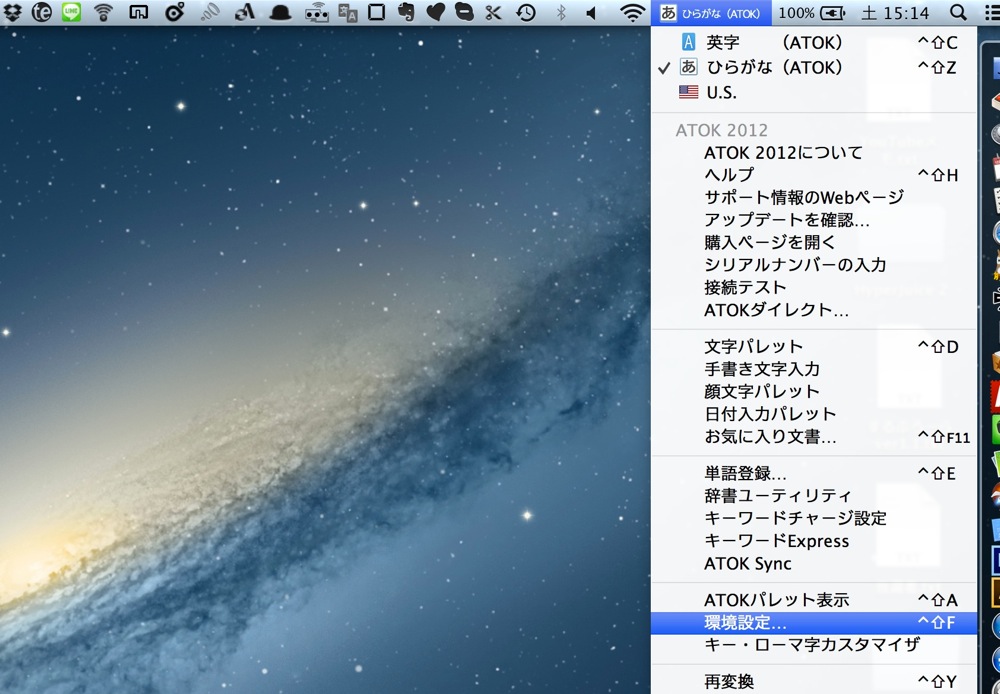
Task: Open the Time Machine clock icon
Action: tap(526, 12)
